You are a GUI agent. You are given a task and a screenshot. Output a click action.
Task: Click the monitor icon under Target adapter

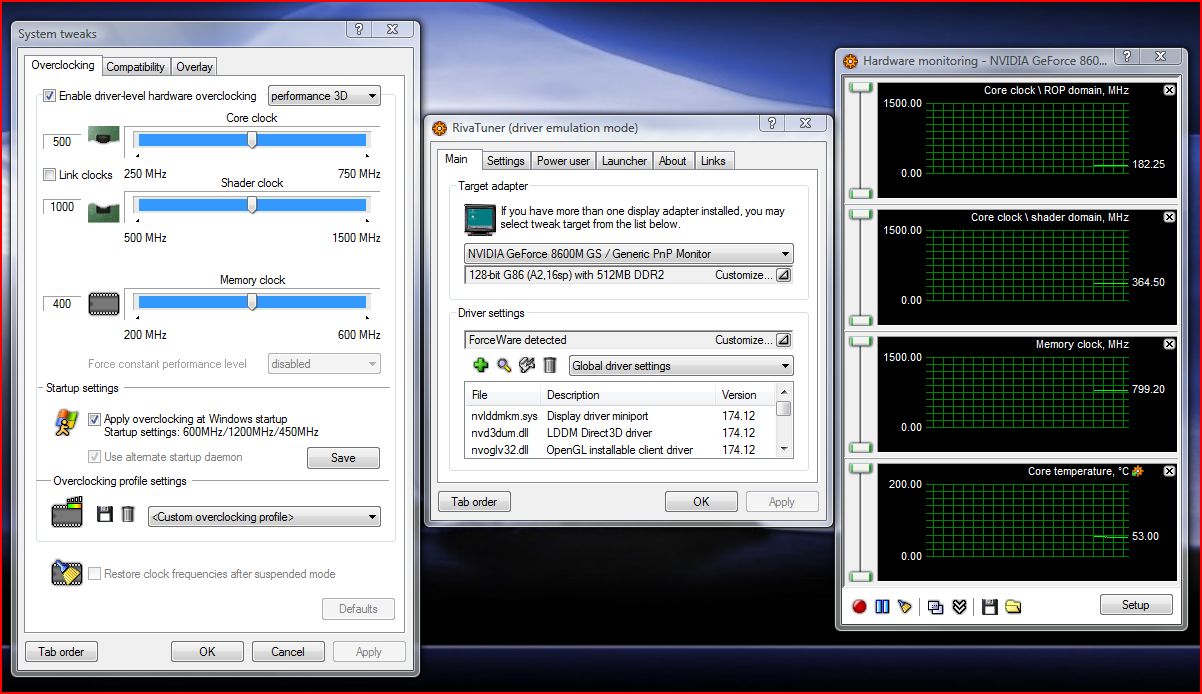tap(481, 218)
